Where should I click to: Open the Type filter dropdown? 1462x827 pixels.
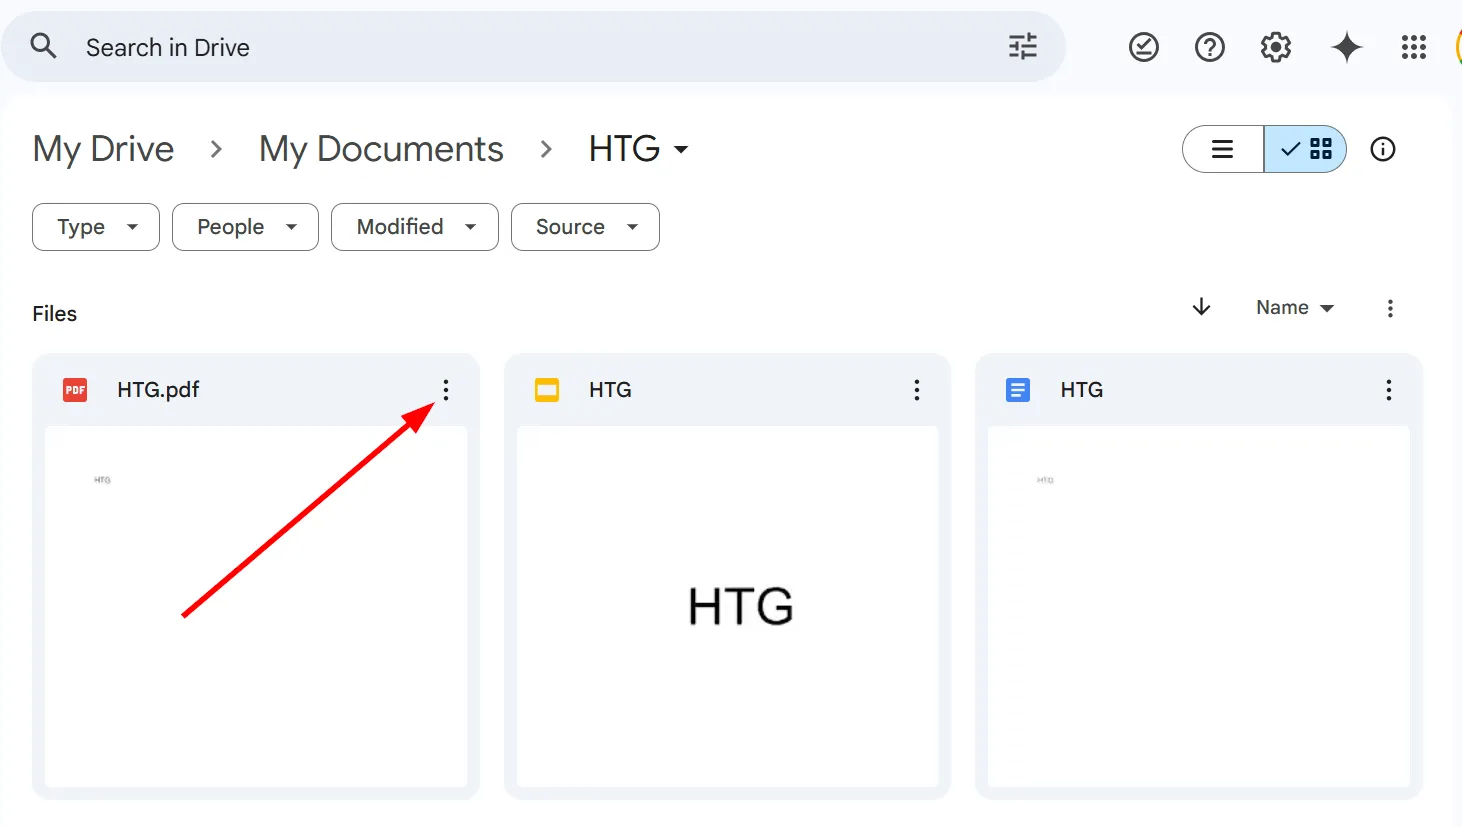95,227
